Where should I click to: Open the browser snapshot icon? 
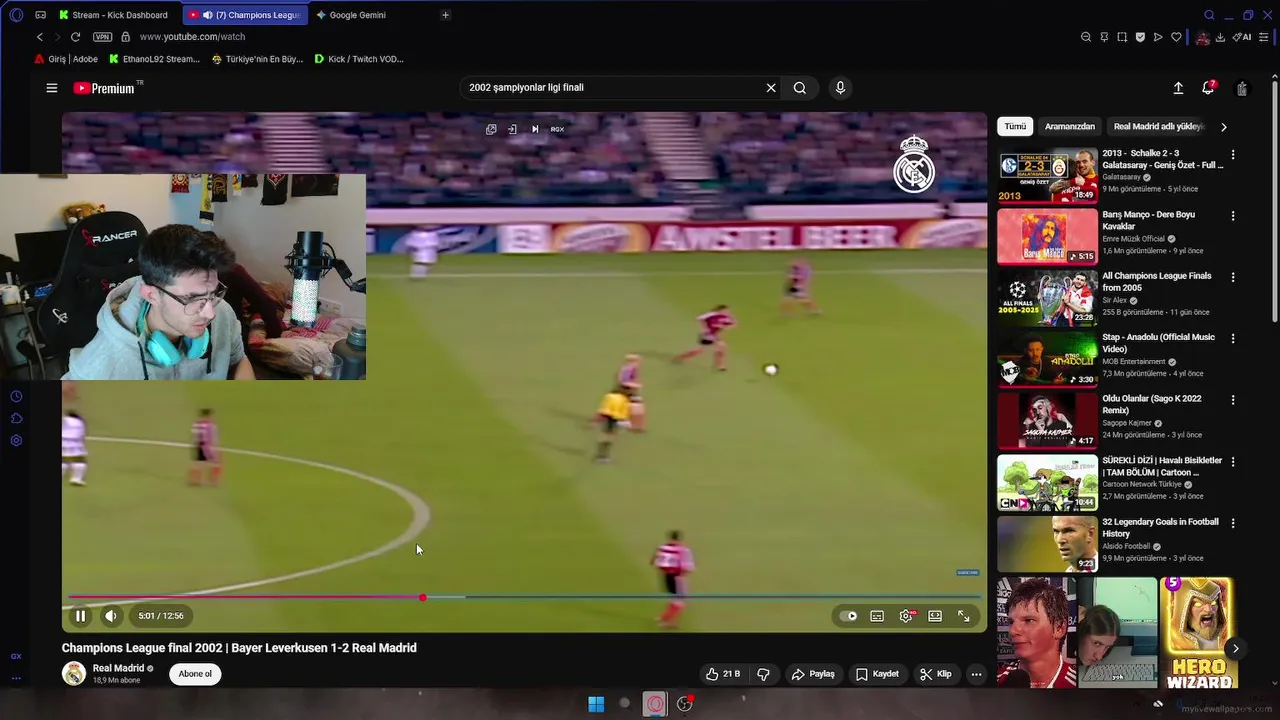pos(1122,37)
